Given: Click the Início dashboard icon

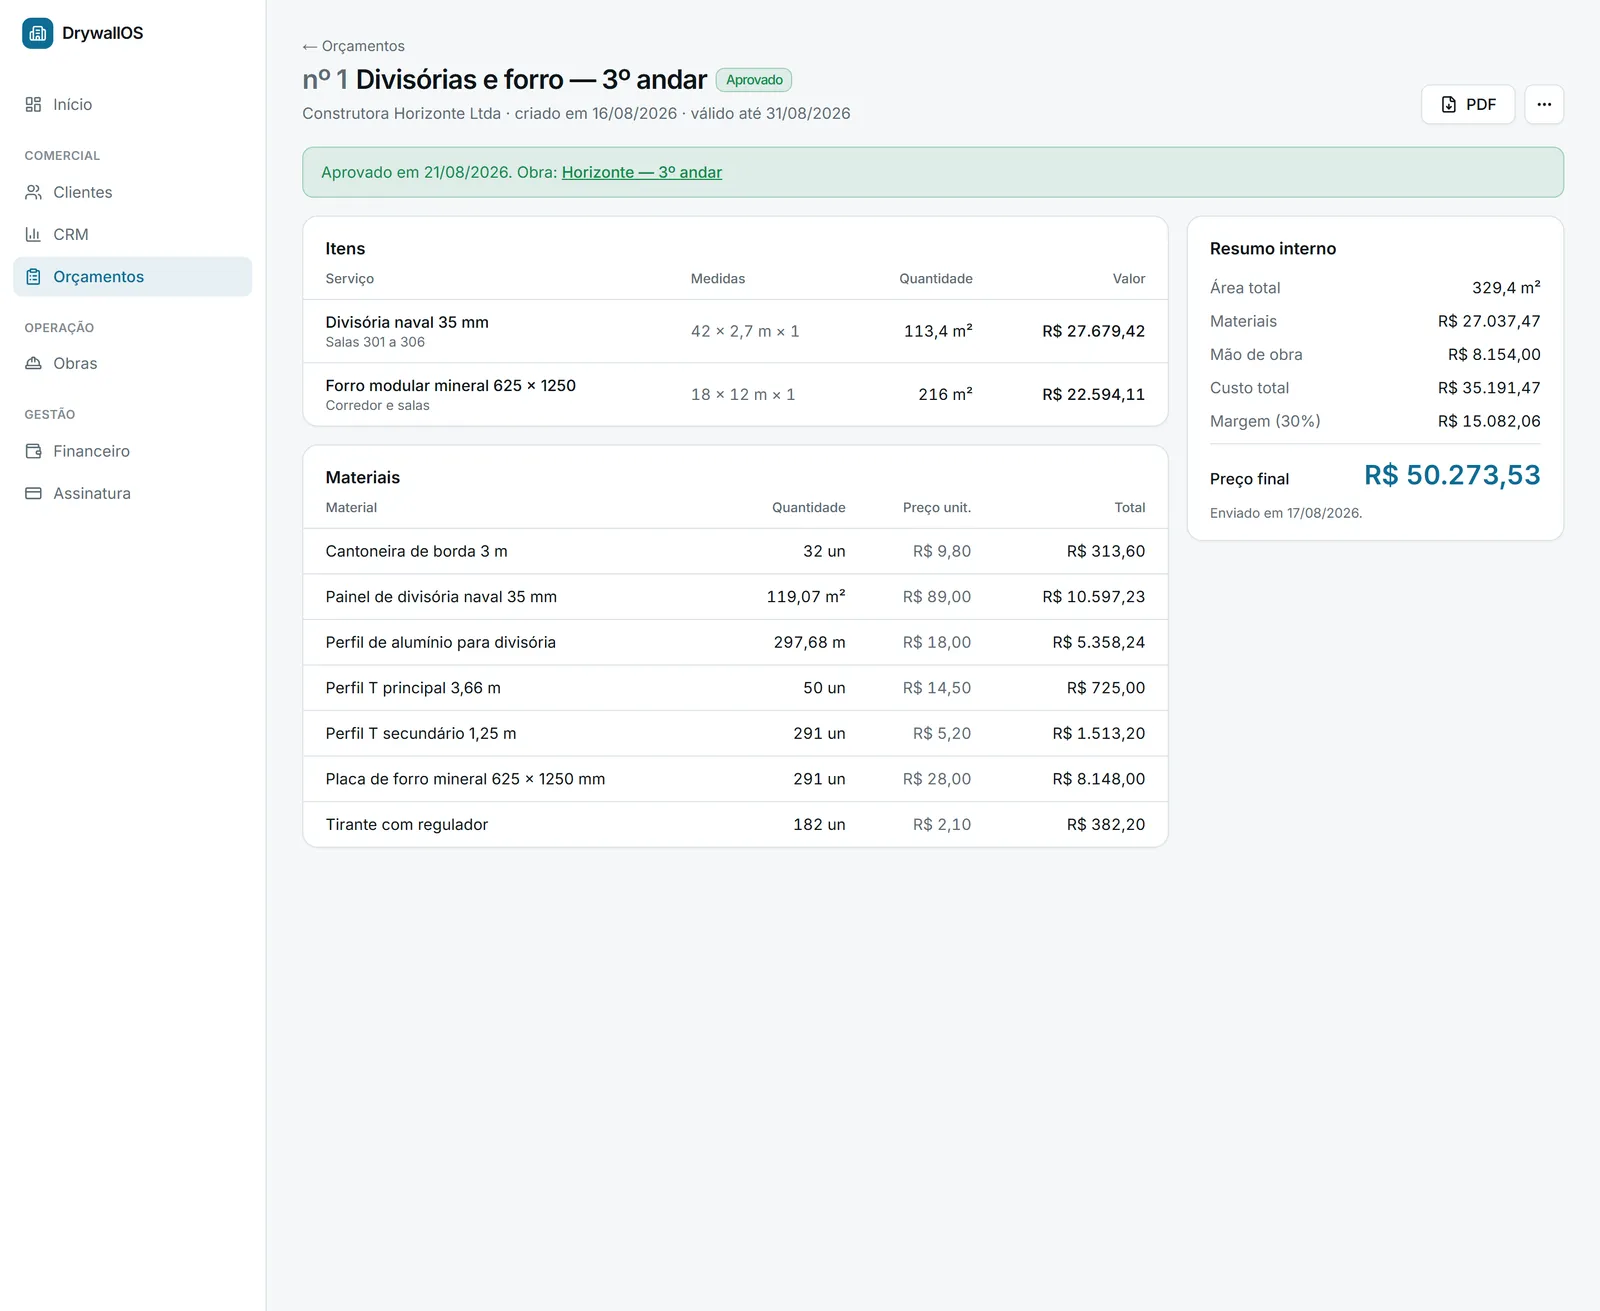Looking at the screenshot, I should [33, 105].
